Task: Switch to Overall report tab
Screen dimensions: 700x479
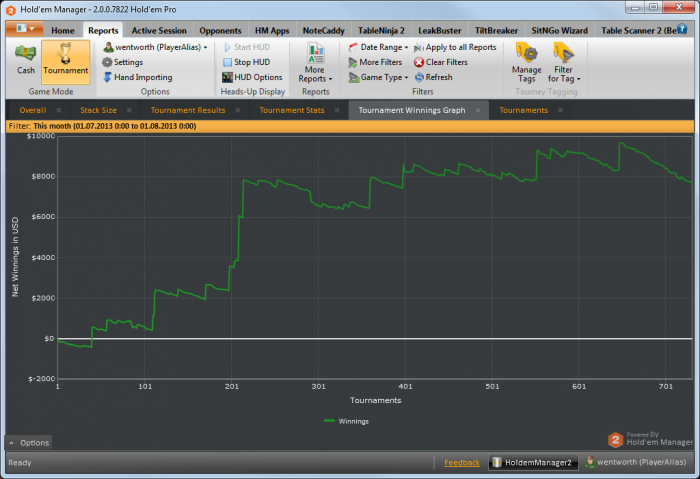Action: point(33,110)
